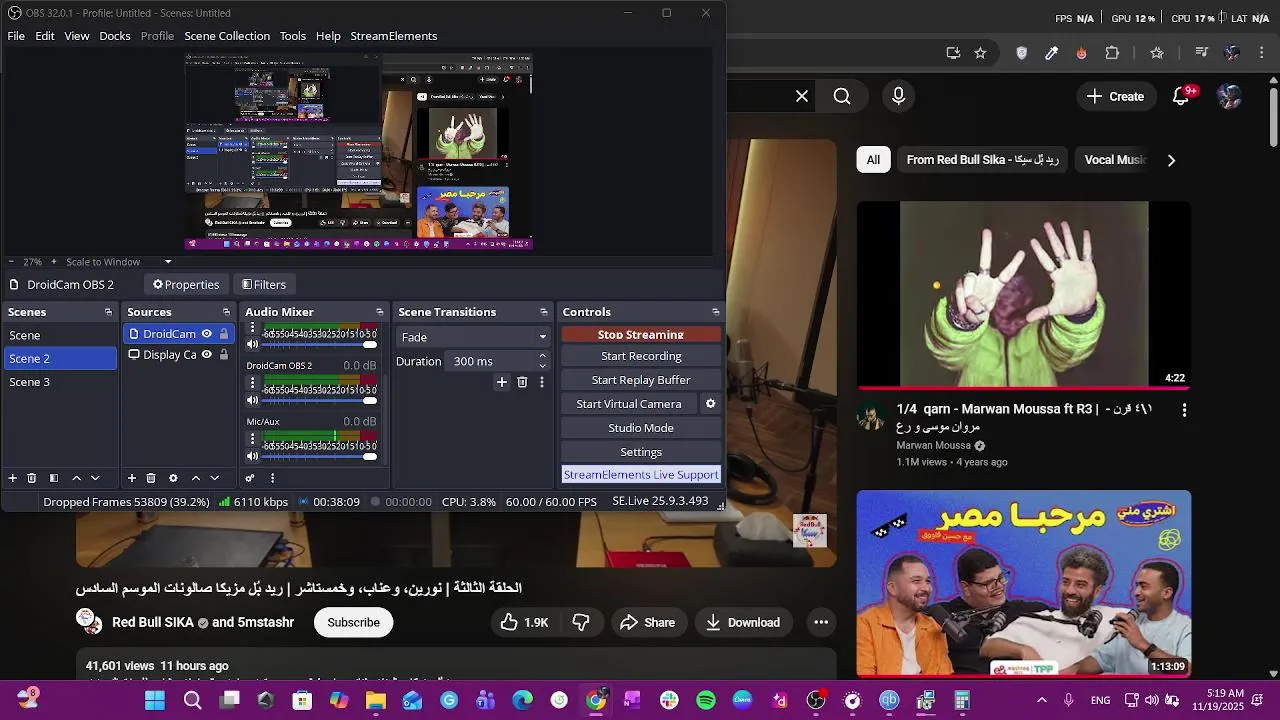Stop Streaming in OBS Controls

point(641,335)
